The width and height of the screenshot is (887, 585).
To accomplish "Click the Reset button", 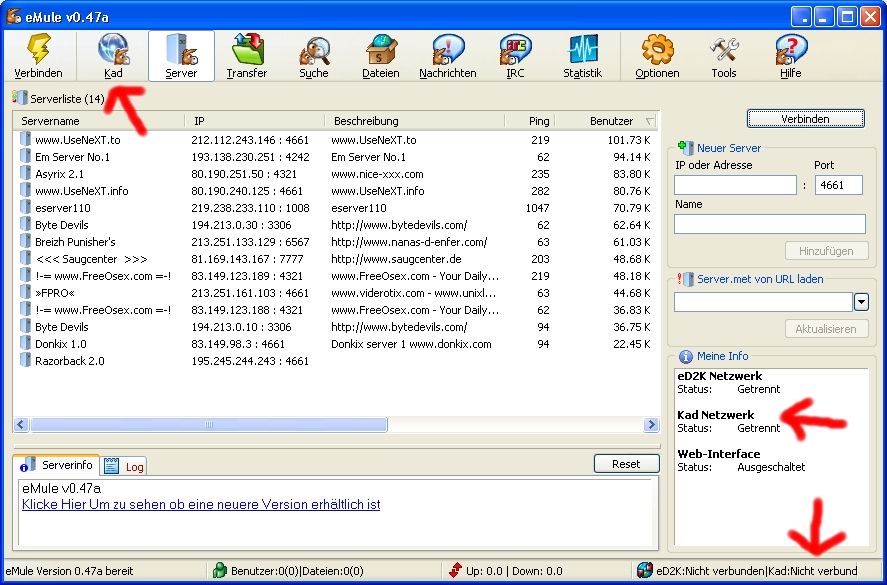I will [626, 464].
